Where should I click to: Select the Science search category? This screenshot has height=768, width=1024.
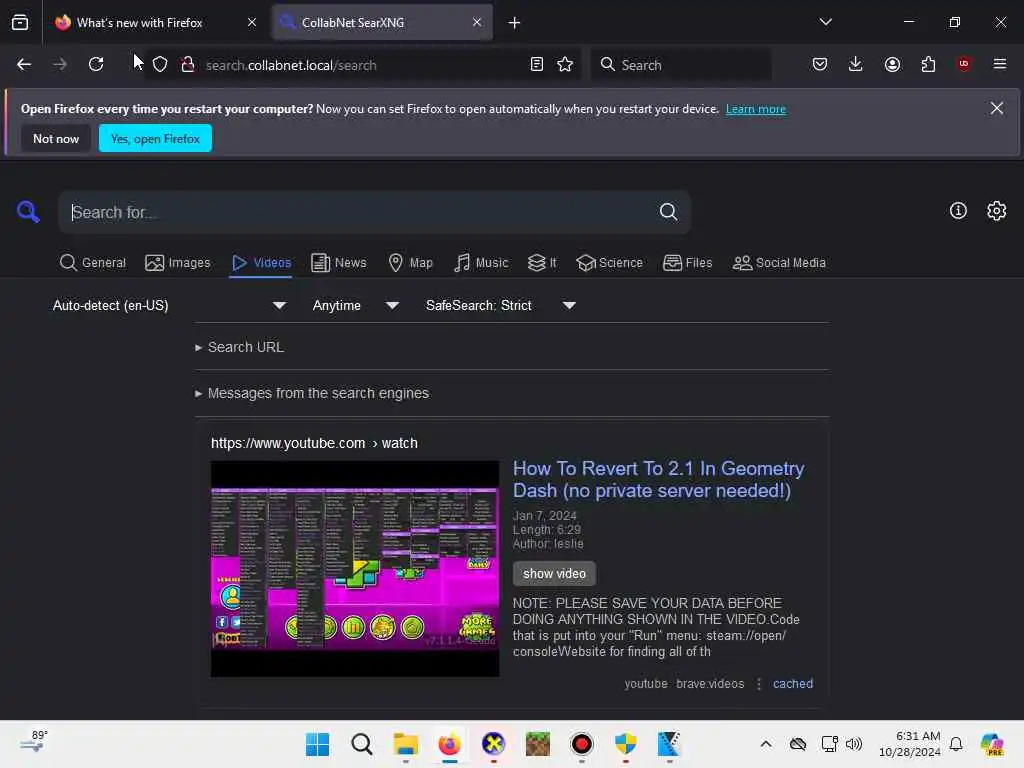(x=609, y=263)
